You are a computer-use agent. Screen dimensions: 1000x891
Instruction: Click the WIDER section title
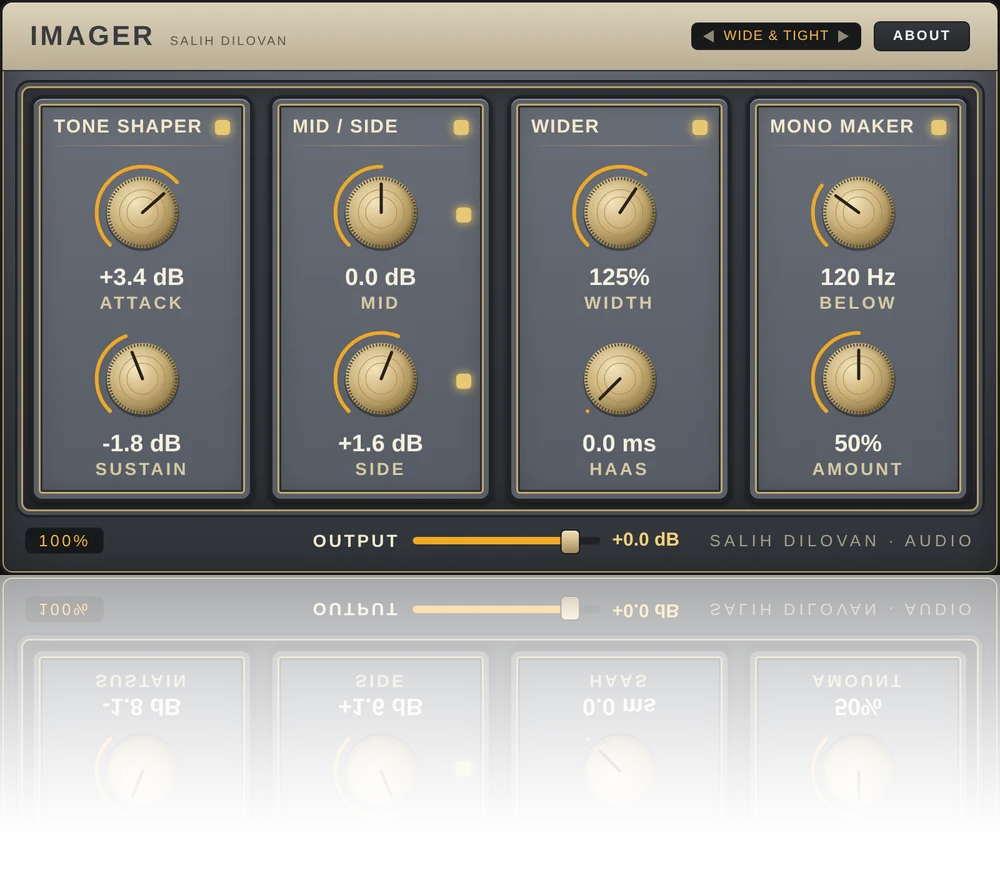click(565, 126)
